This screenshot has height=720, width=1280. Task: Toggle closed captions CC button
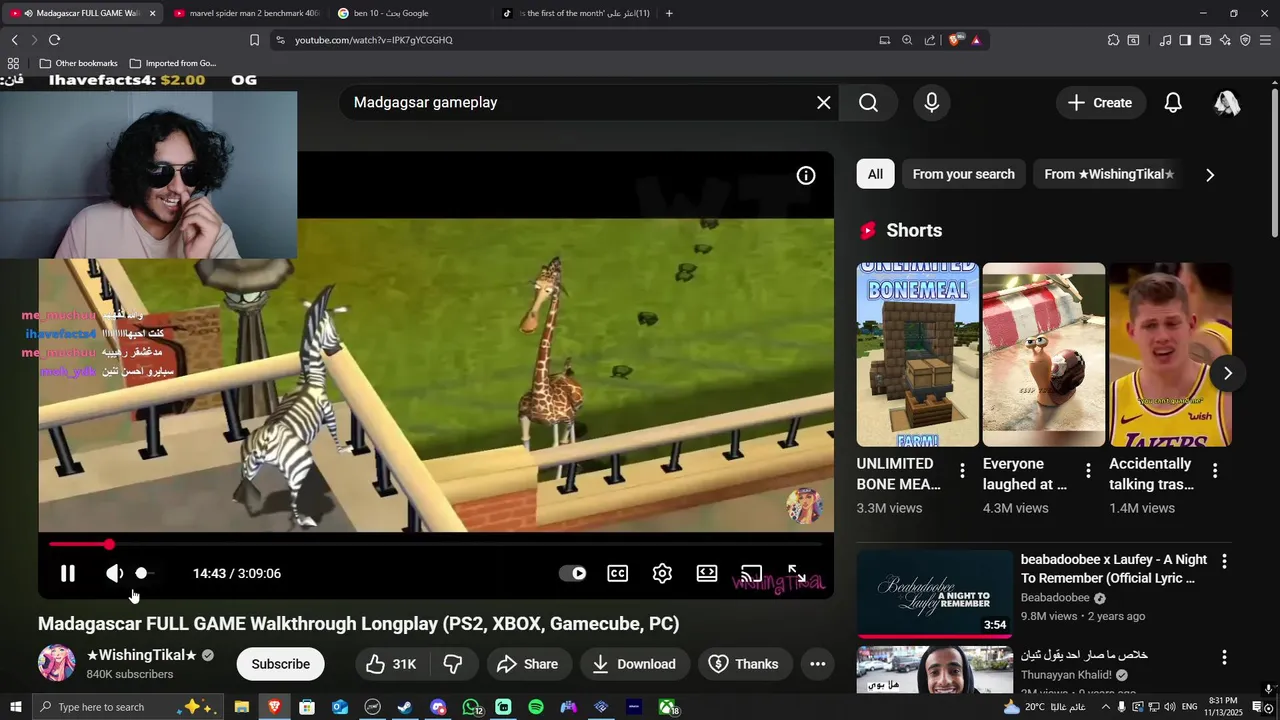[618, 573]
